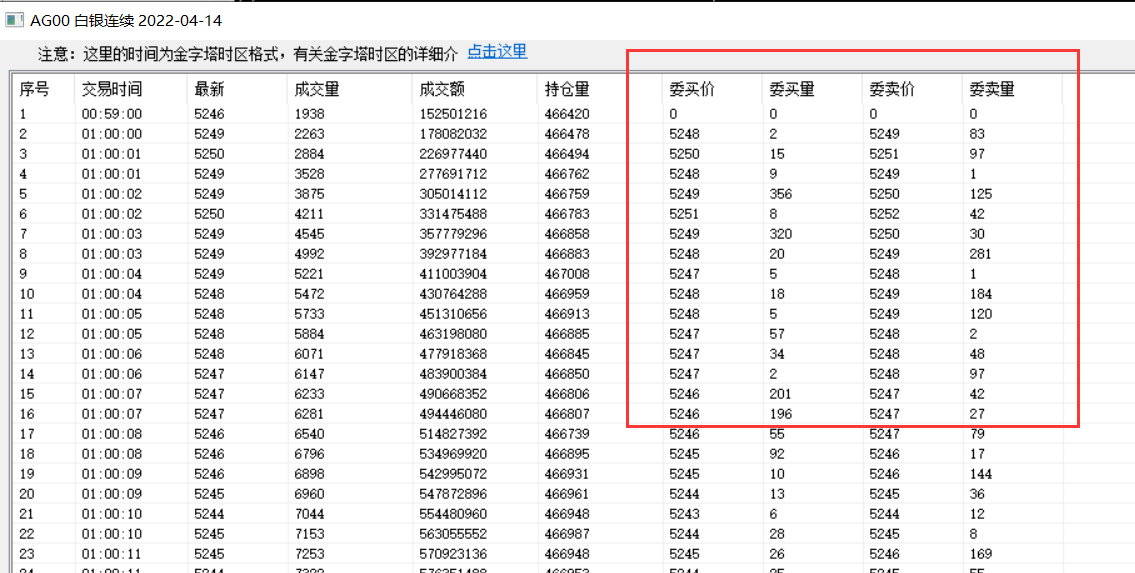Click volume cell 4992

tap(310, 254)
